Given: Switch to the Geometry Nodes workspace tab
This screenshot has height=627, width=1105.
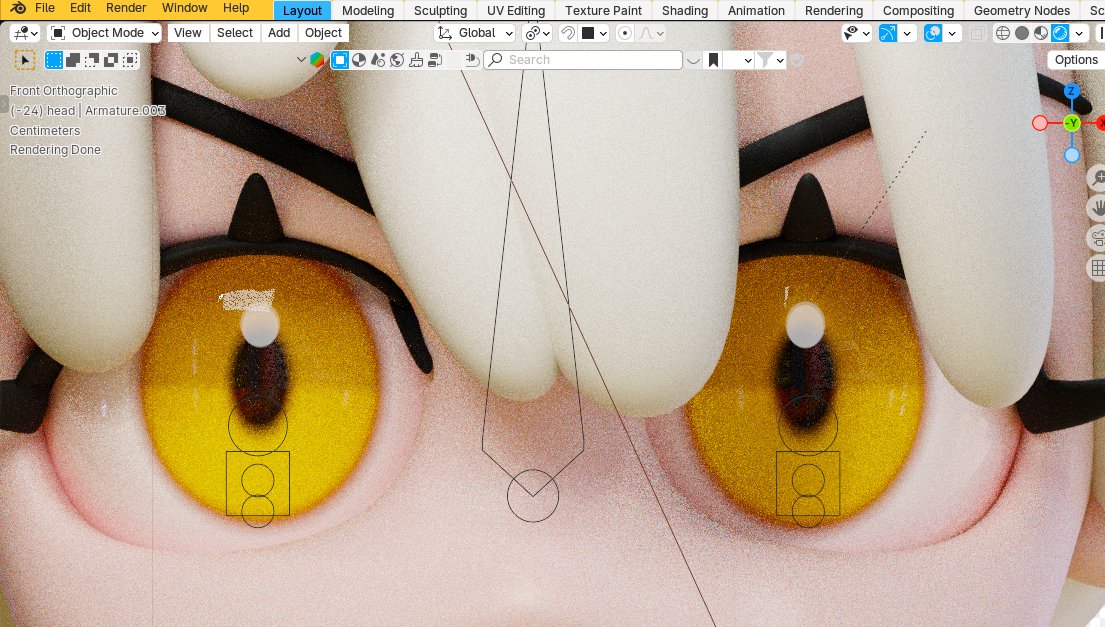Looking at the screenshot, I should point(1022,11).
